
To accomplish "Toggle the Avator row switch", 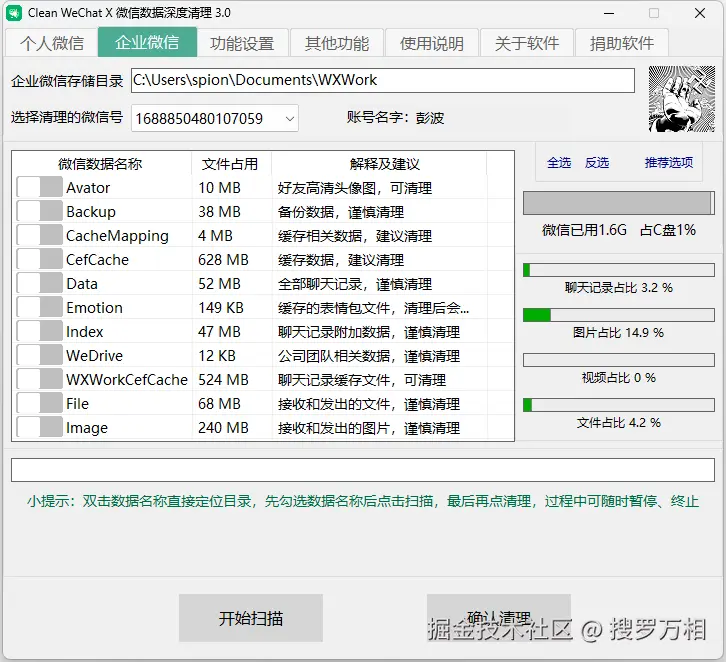I will [x=39, y=187].
